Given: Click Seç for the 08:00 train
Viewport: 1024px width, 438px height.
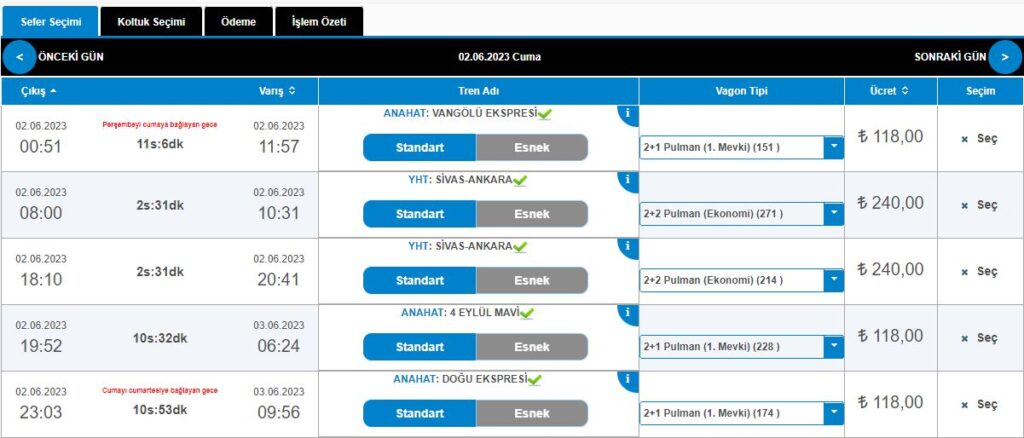Looking at the screenshot, I should click(980, 205).
